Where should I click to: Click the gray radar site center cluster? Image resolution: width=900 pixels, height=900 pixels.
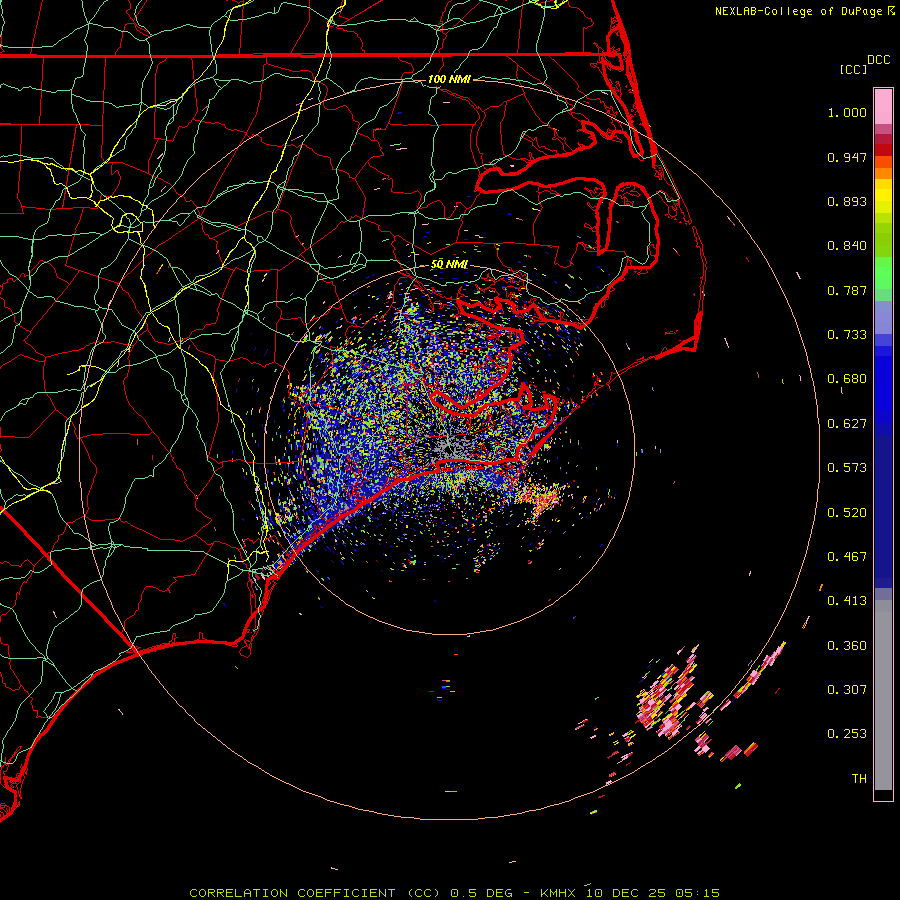[x=449, y=447]
